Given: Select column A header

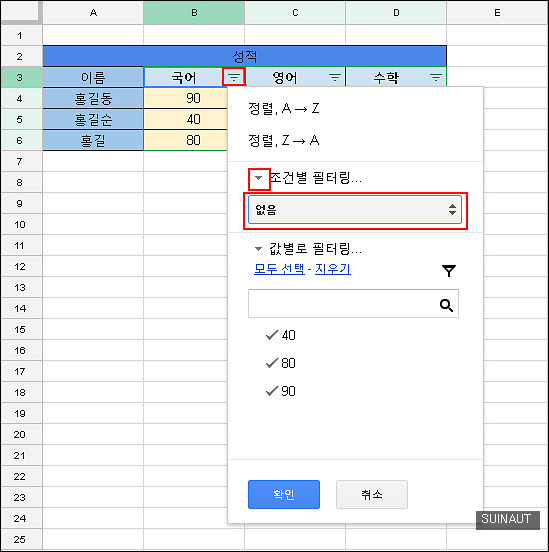Looking at the screenshot, I should pyautogui.click(x=93, y=13).
